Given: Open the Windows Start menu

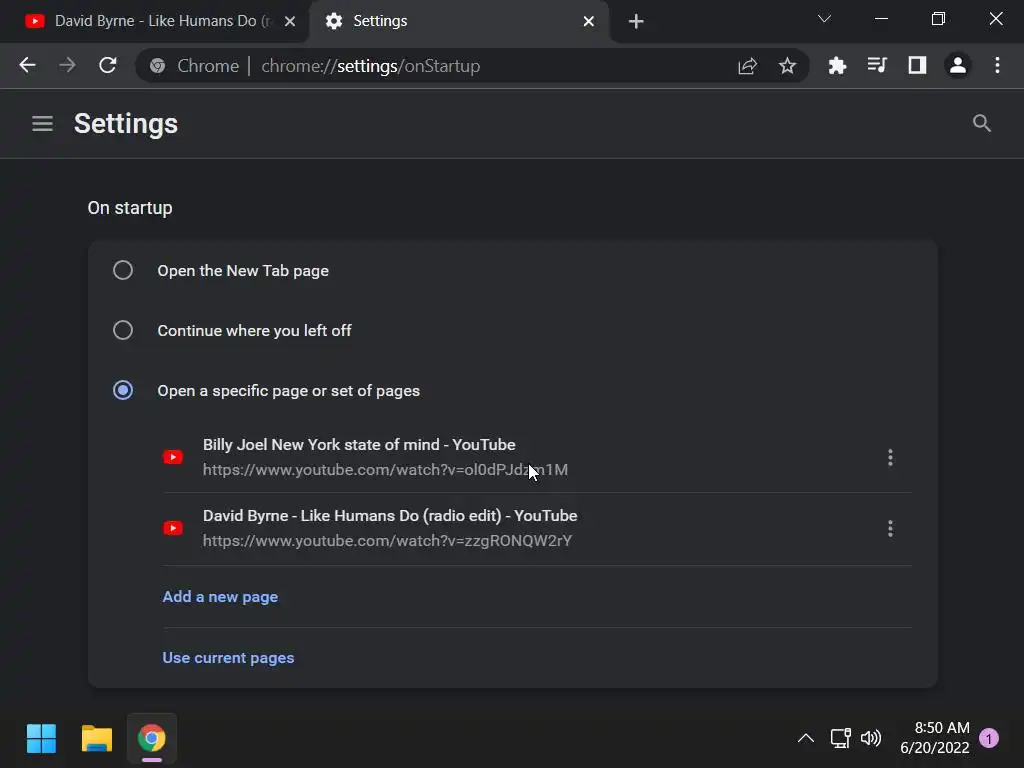Looking at the screenshot, I should click(x=41, y=739).
